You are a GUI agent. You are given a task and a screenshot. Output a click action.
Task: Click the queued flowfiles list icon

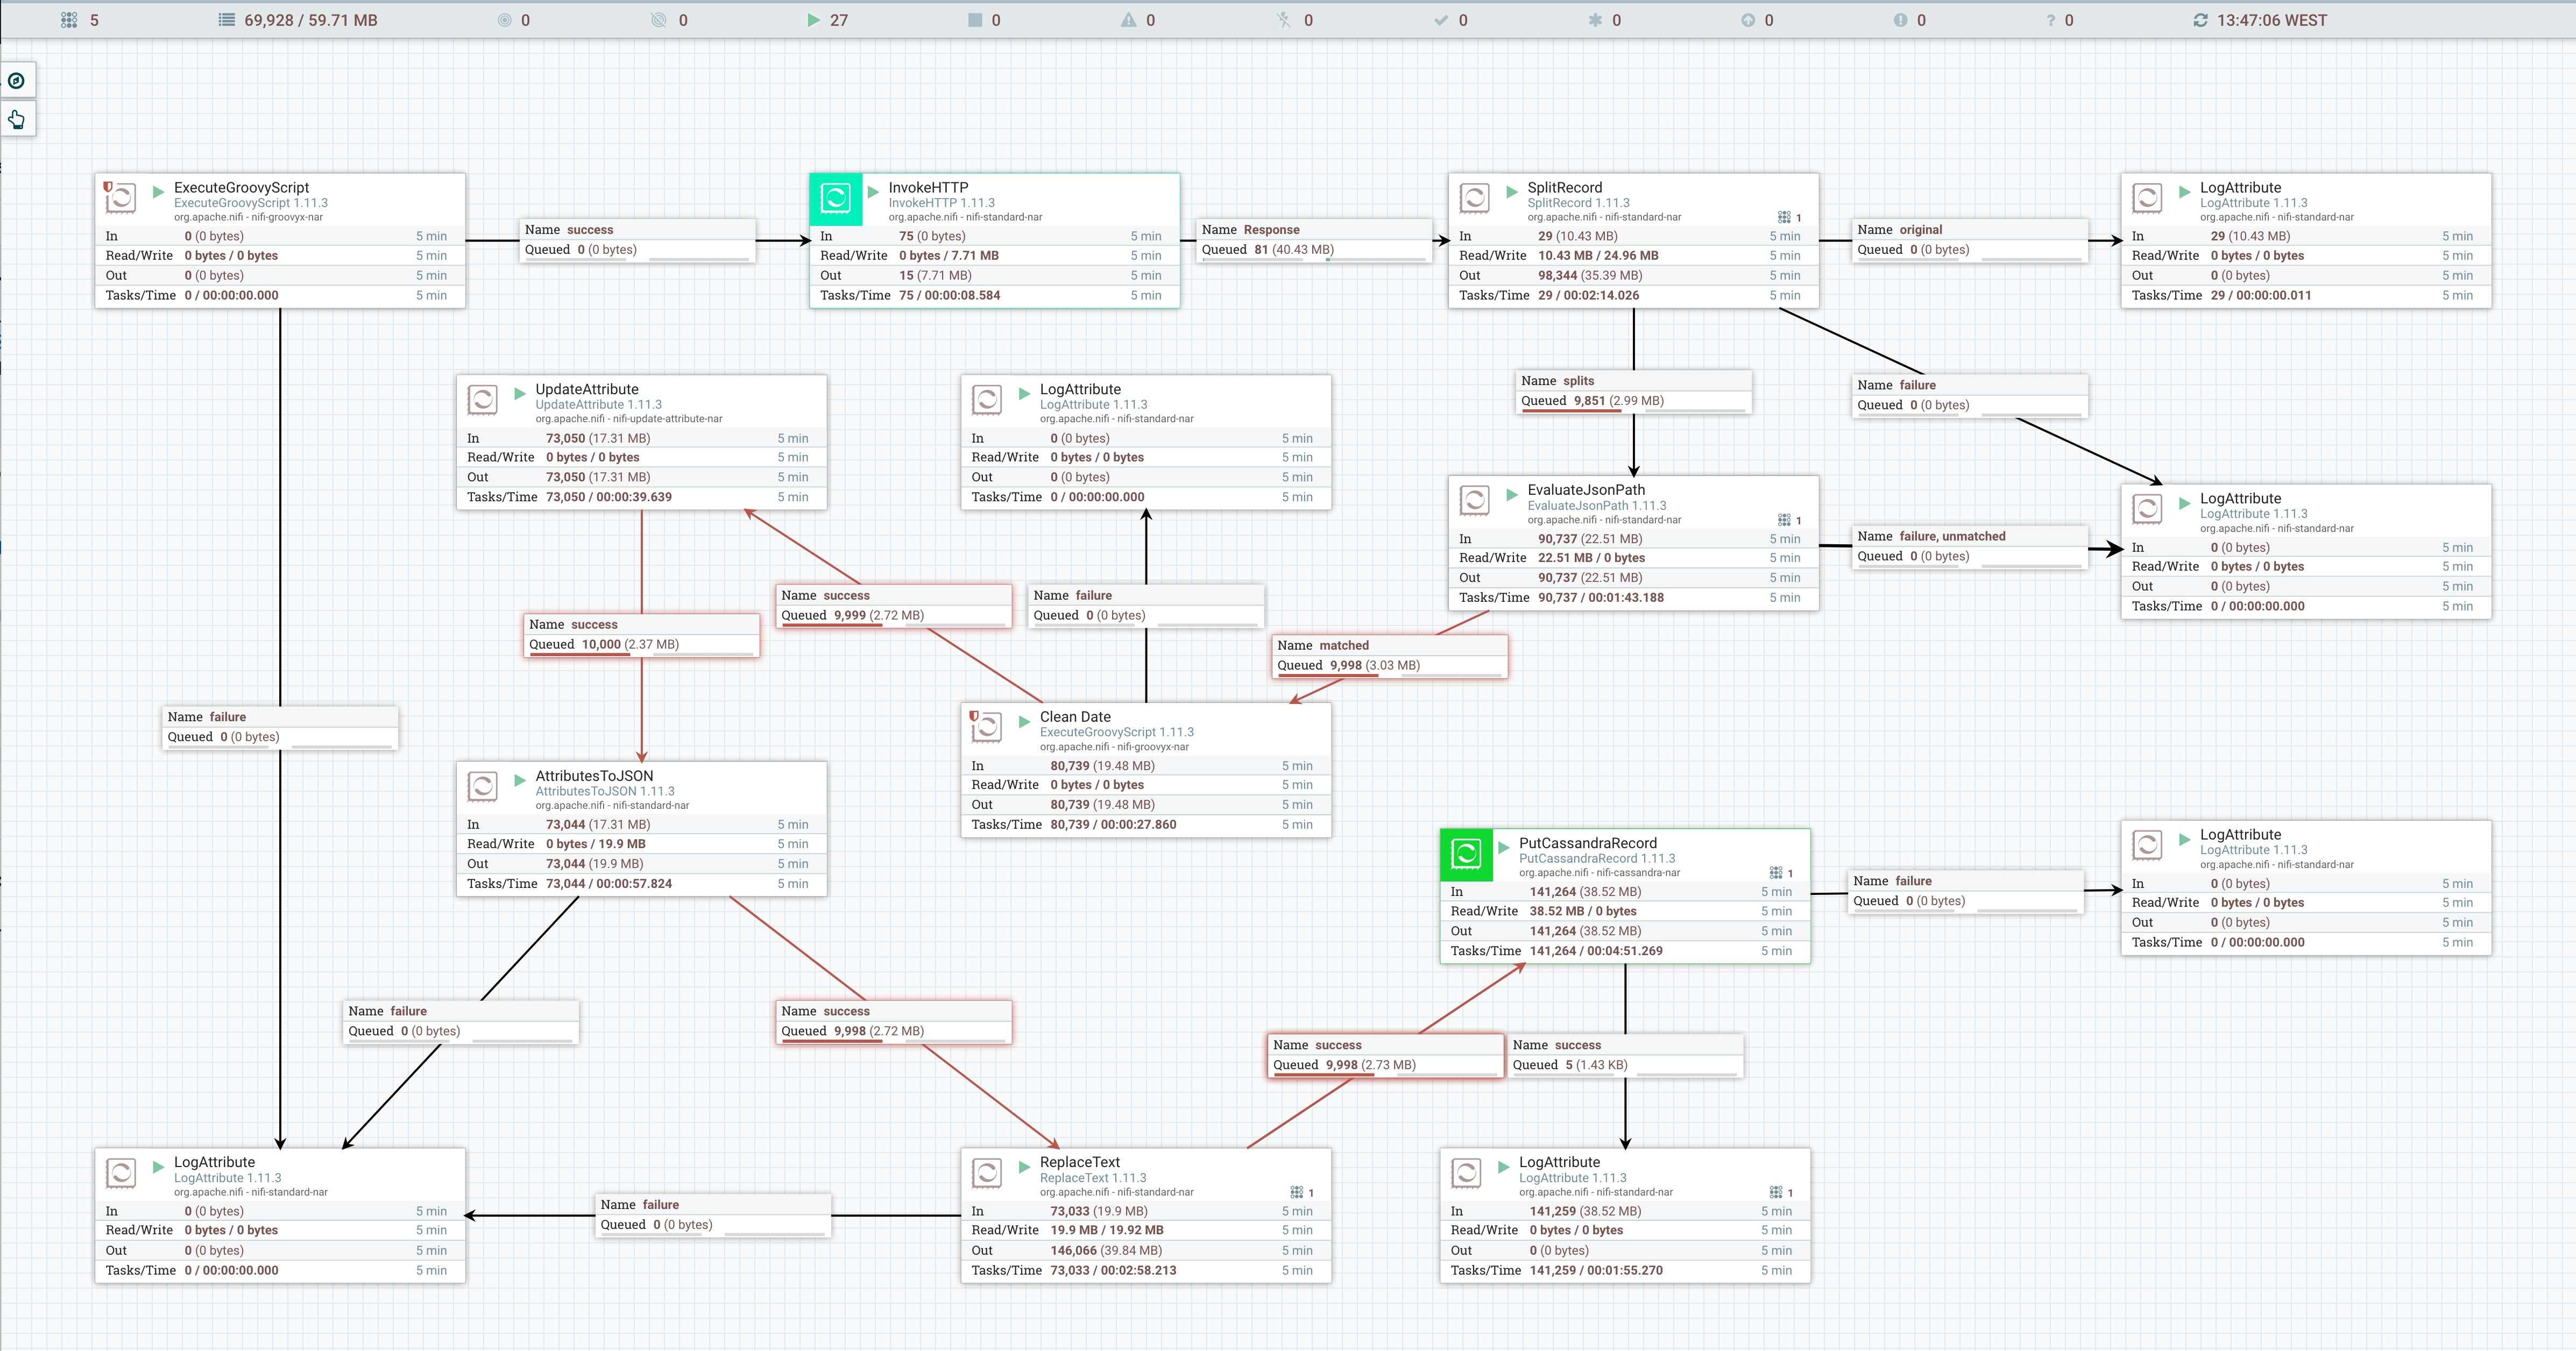[x=227, y=20]
